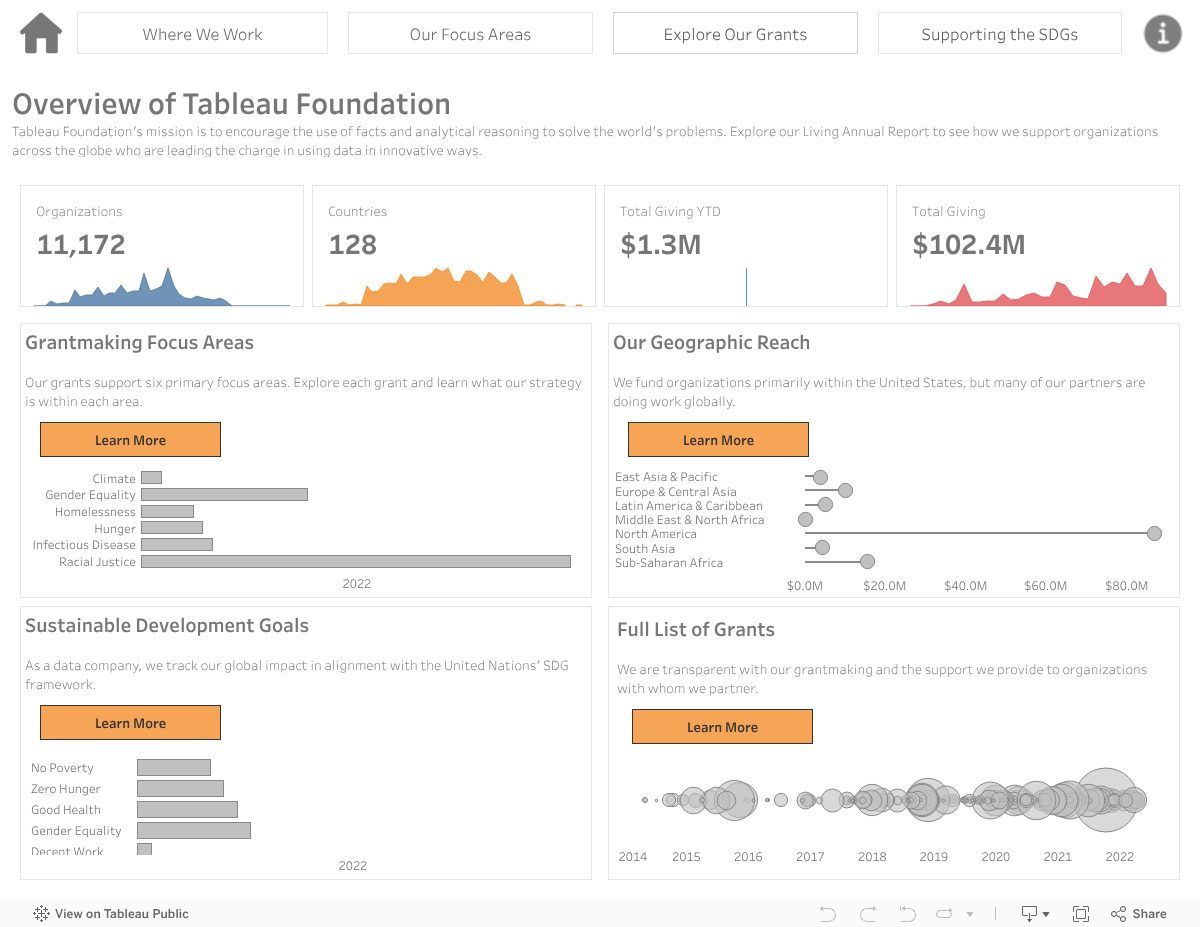Click the $1.3M Total Giving YTD value
1200x927 pixels.
coord(660,244)
